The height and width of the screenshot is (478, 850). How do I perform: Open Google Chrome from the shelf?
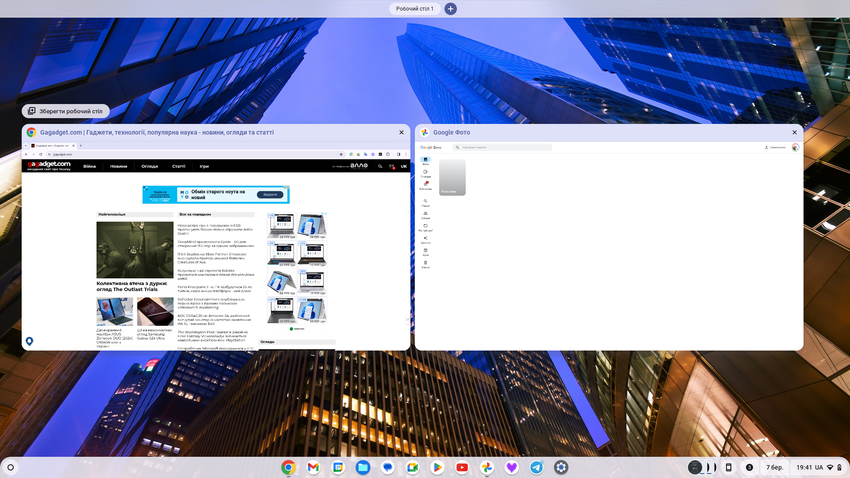click(x=288, y=467)
